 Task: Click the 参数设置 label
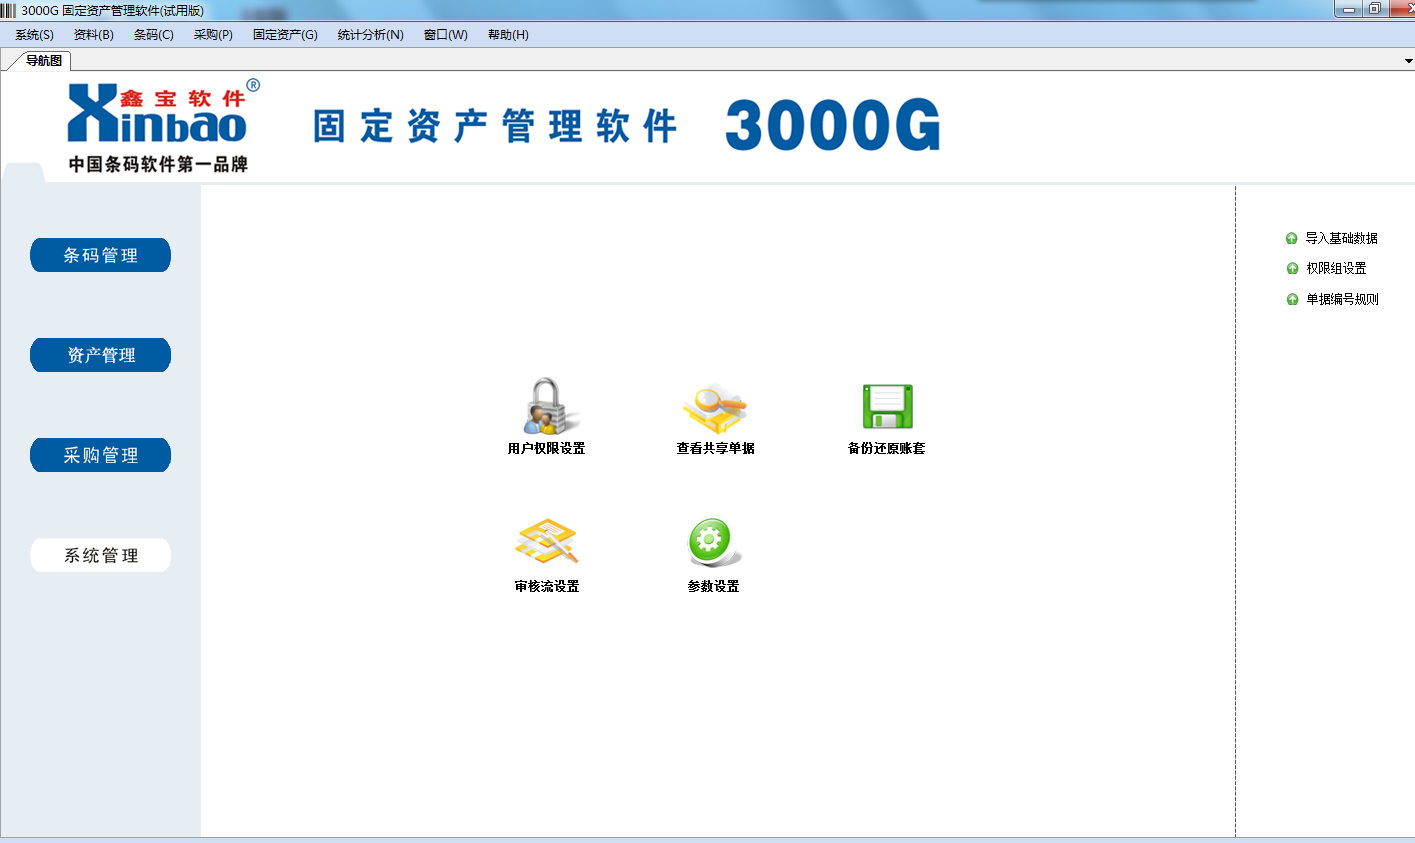pyautogui.click(x=713, y=586)
